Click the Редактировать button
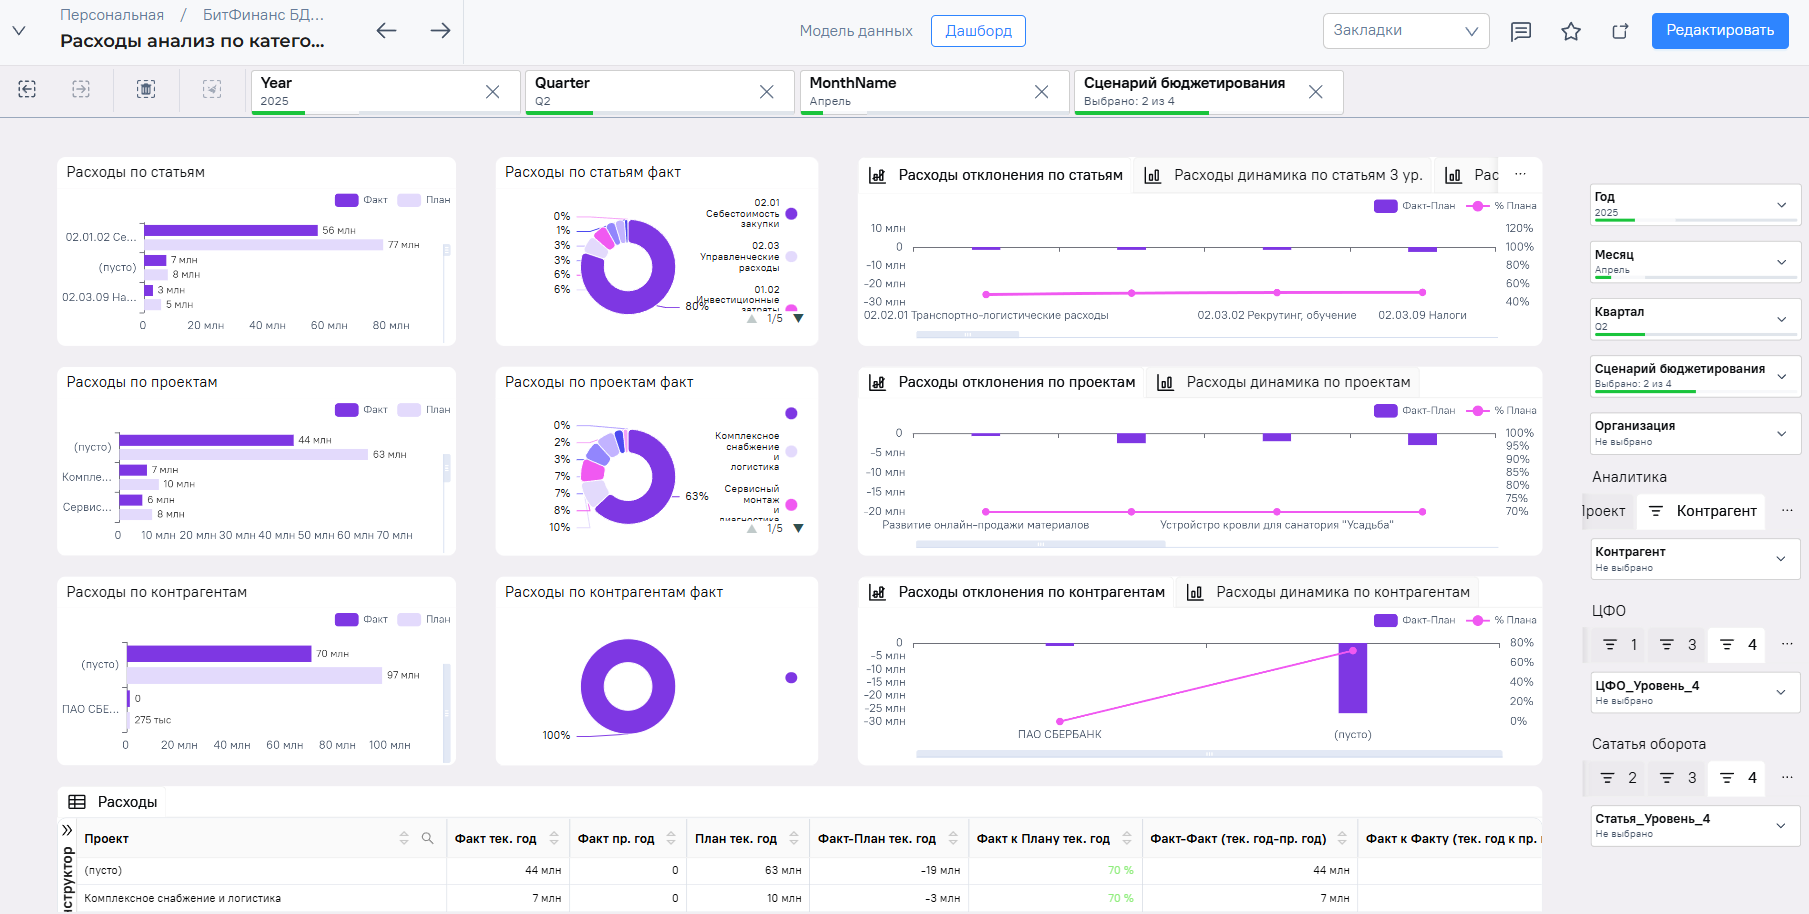Viewport: 1809px width, 914px height. tap(1720, 31)
